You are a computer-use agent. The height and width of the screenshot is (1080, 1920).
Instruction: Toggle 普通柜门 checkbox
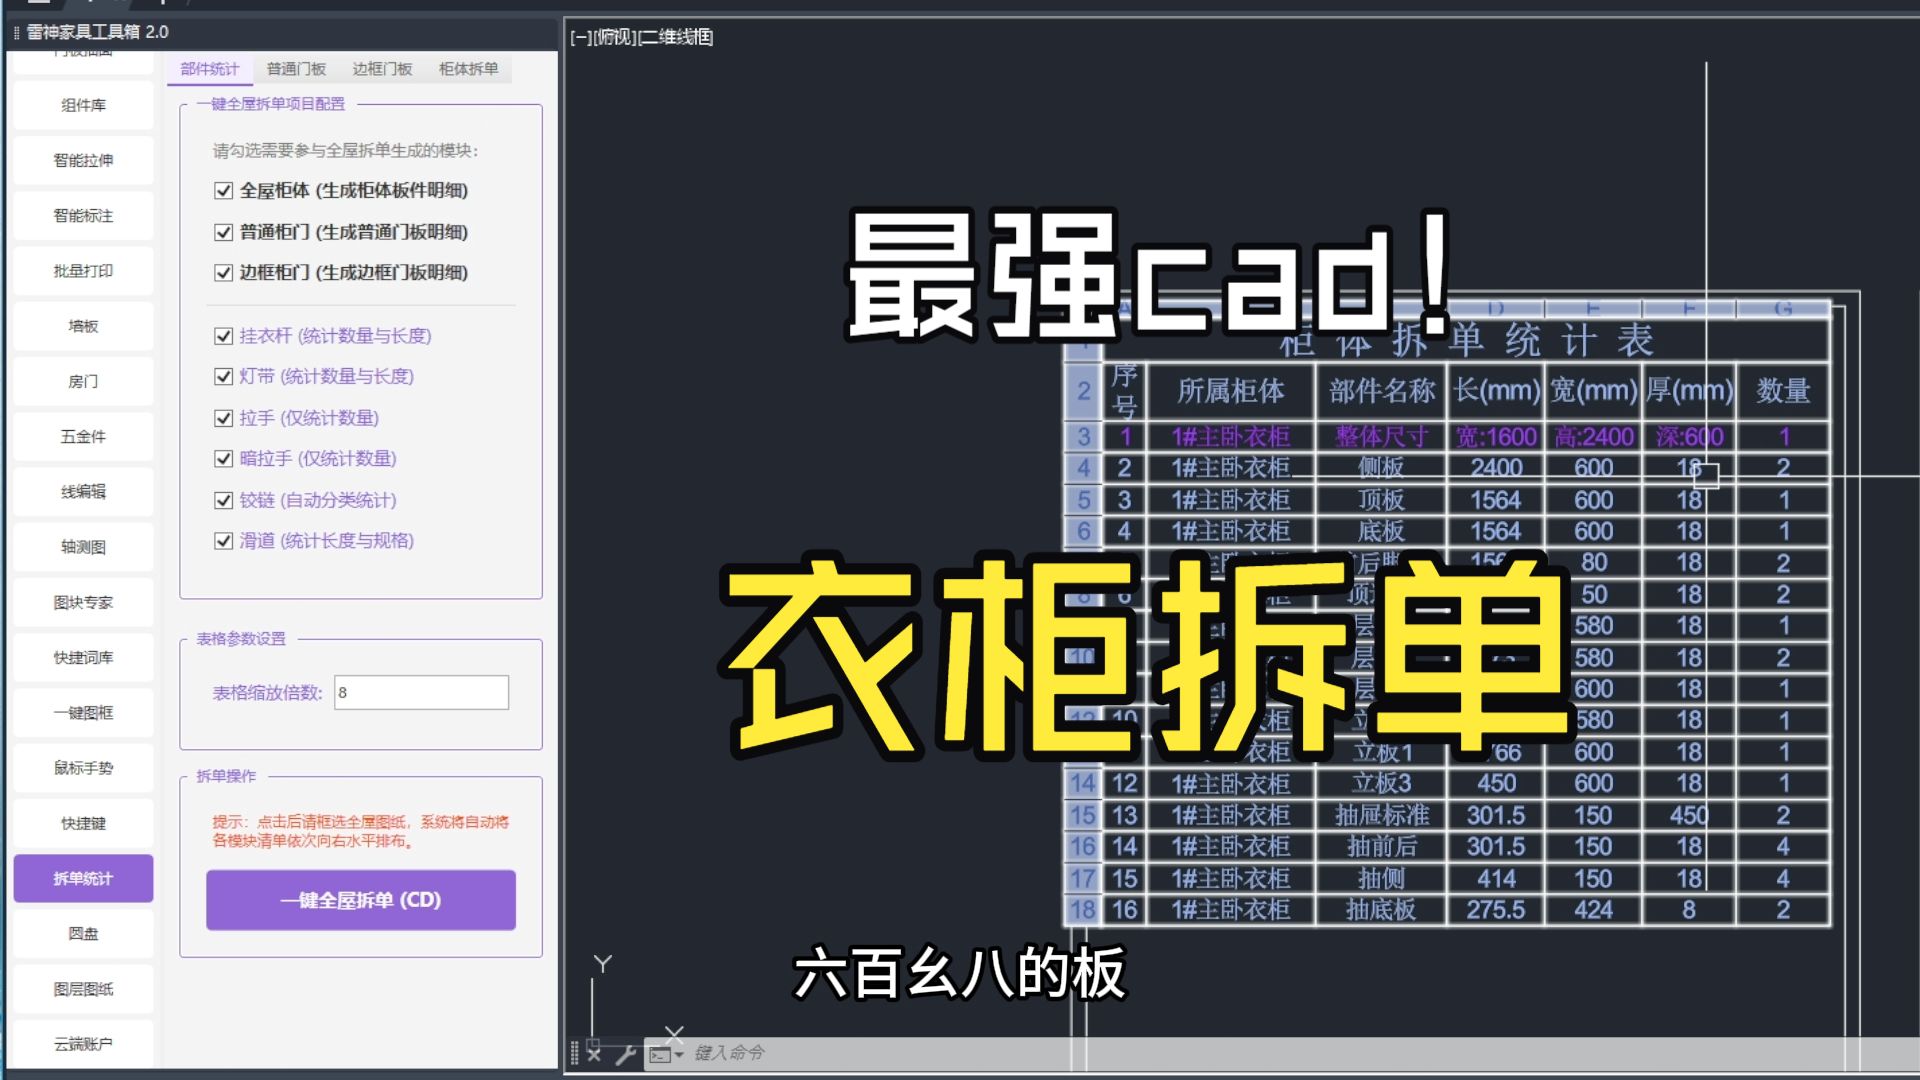(224, 232)
